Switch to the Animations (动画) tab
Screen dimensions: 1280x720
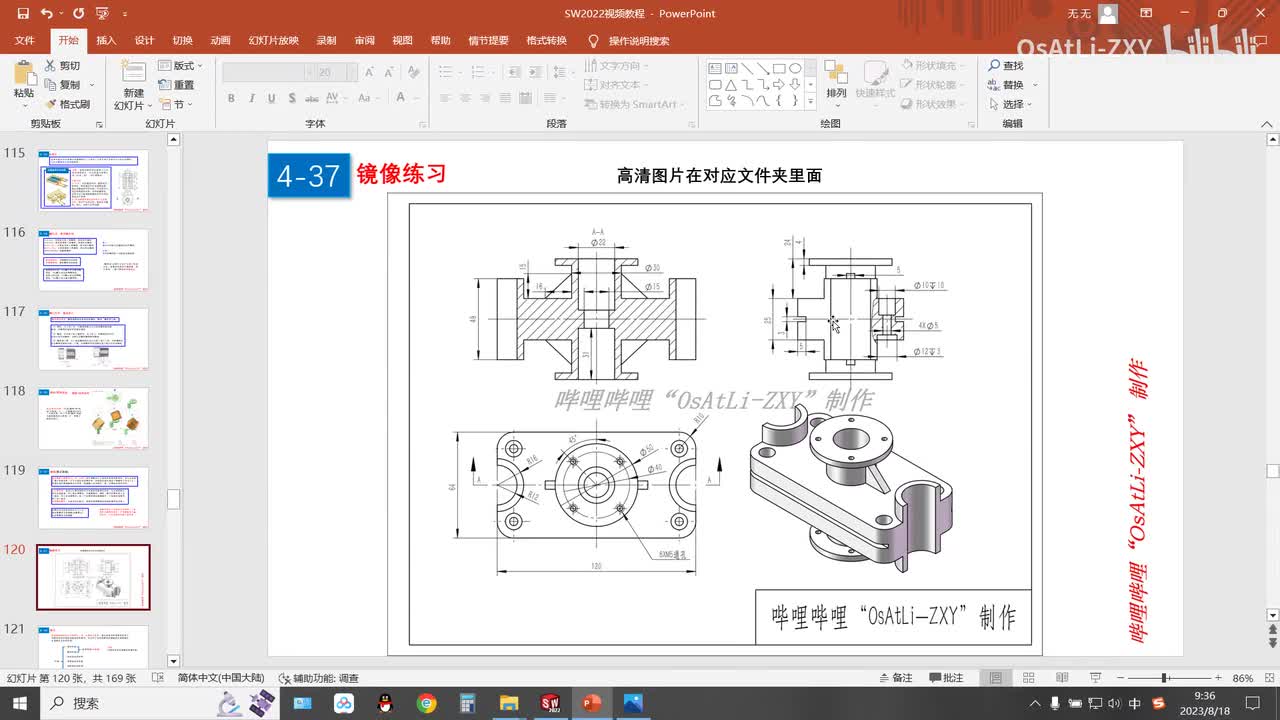pyautogui.click(x=220, y=41)
